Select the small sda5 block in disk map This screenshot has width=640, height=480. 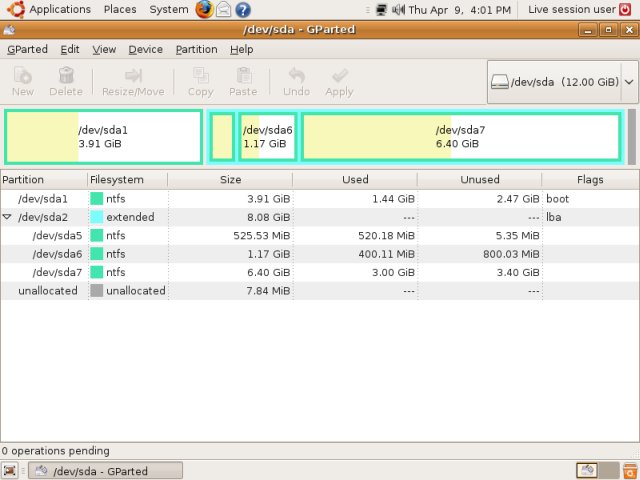point(222,137)
